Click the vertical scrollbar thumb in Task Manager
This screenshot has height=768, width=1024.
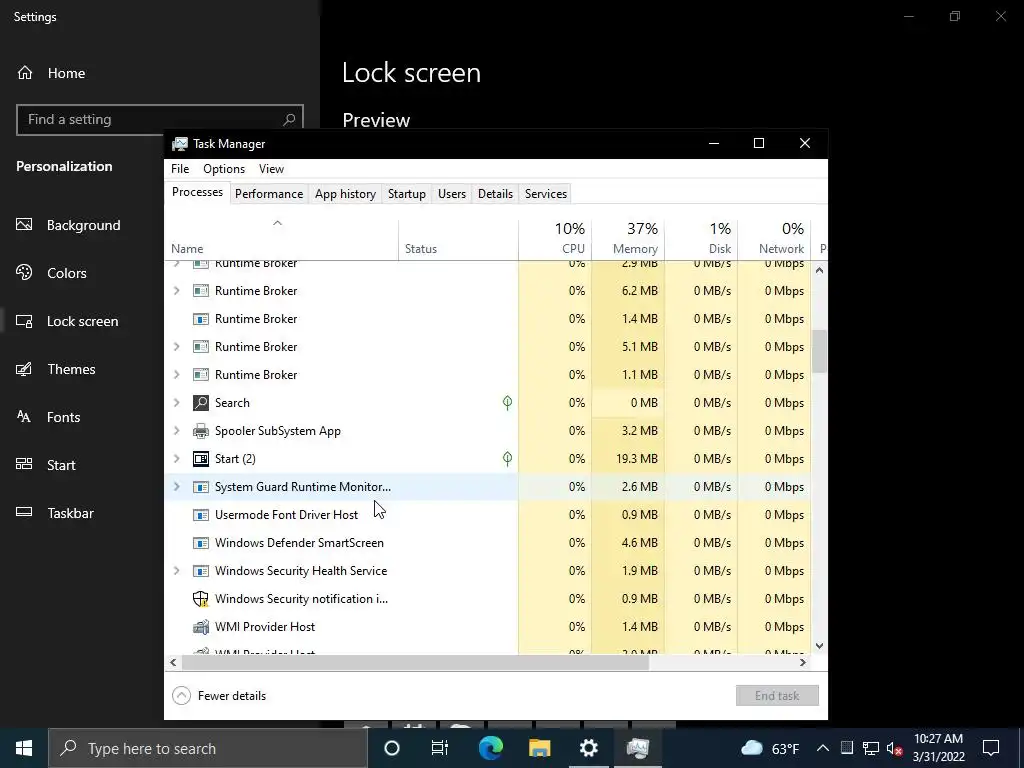[820, 351]
